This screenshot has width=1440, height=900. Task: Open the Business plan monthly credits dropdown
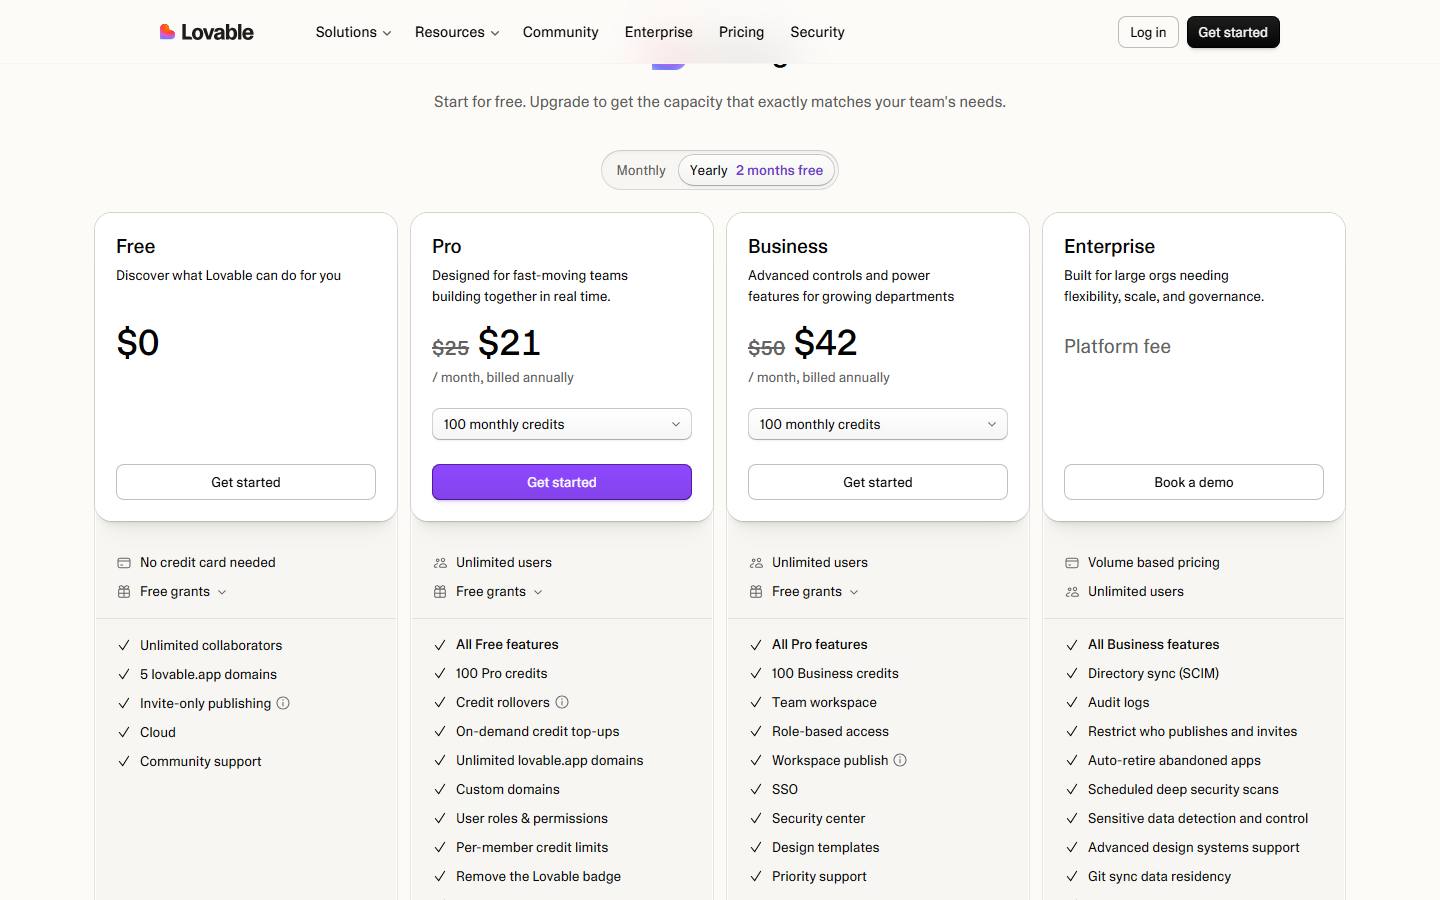(x=878, y=424)
